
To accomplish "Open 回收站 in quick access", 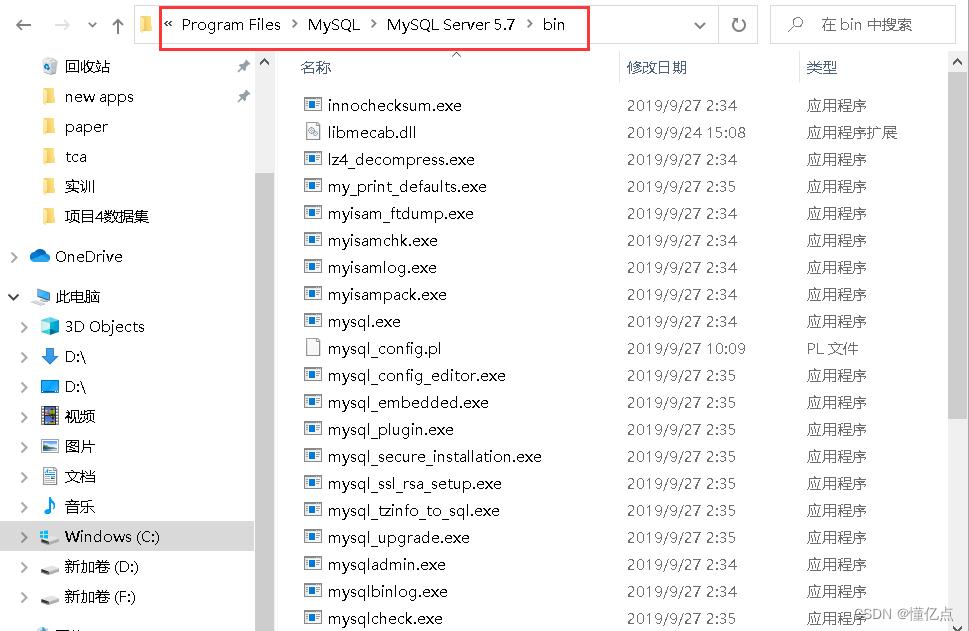I will pos(87,67).
